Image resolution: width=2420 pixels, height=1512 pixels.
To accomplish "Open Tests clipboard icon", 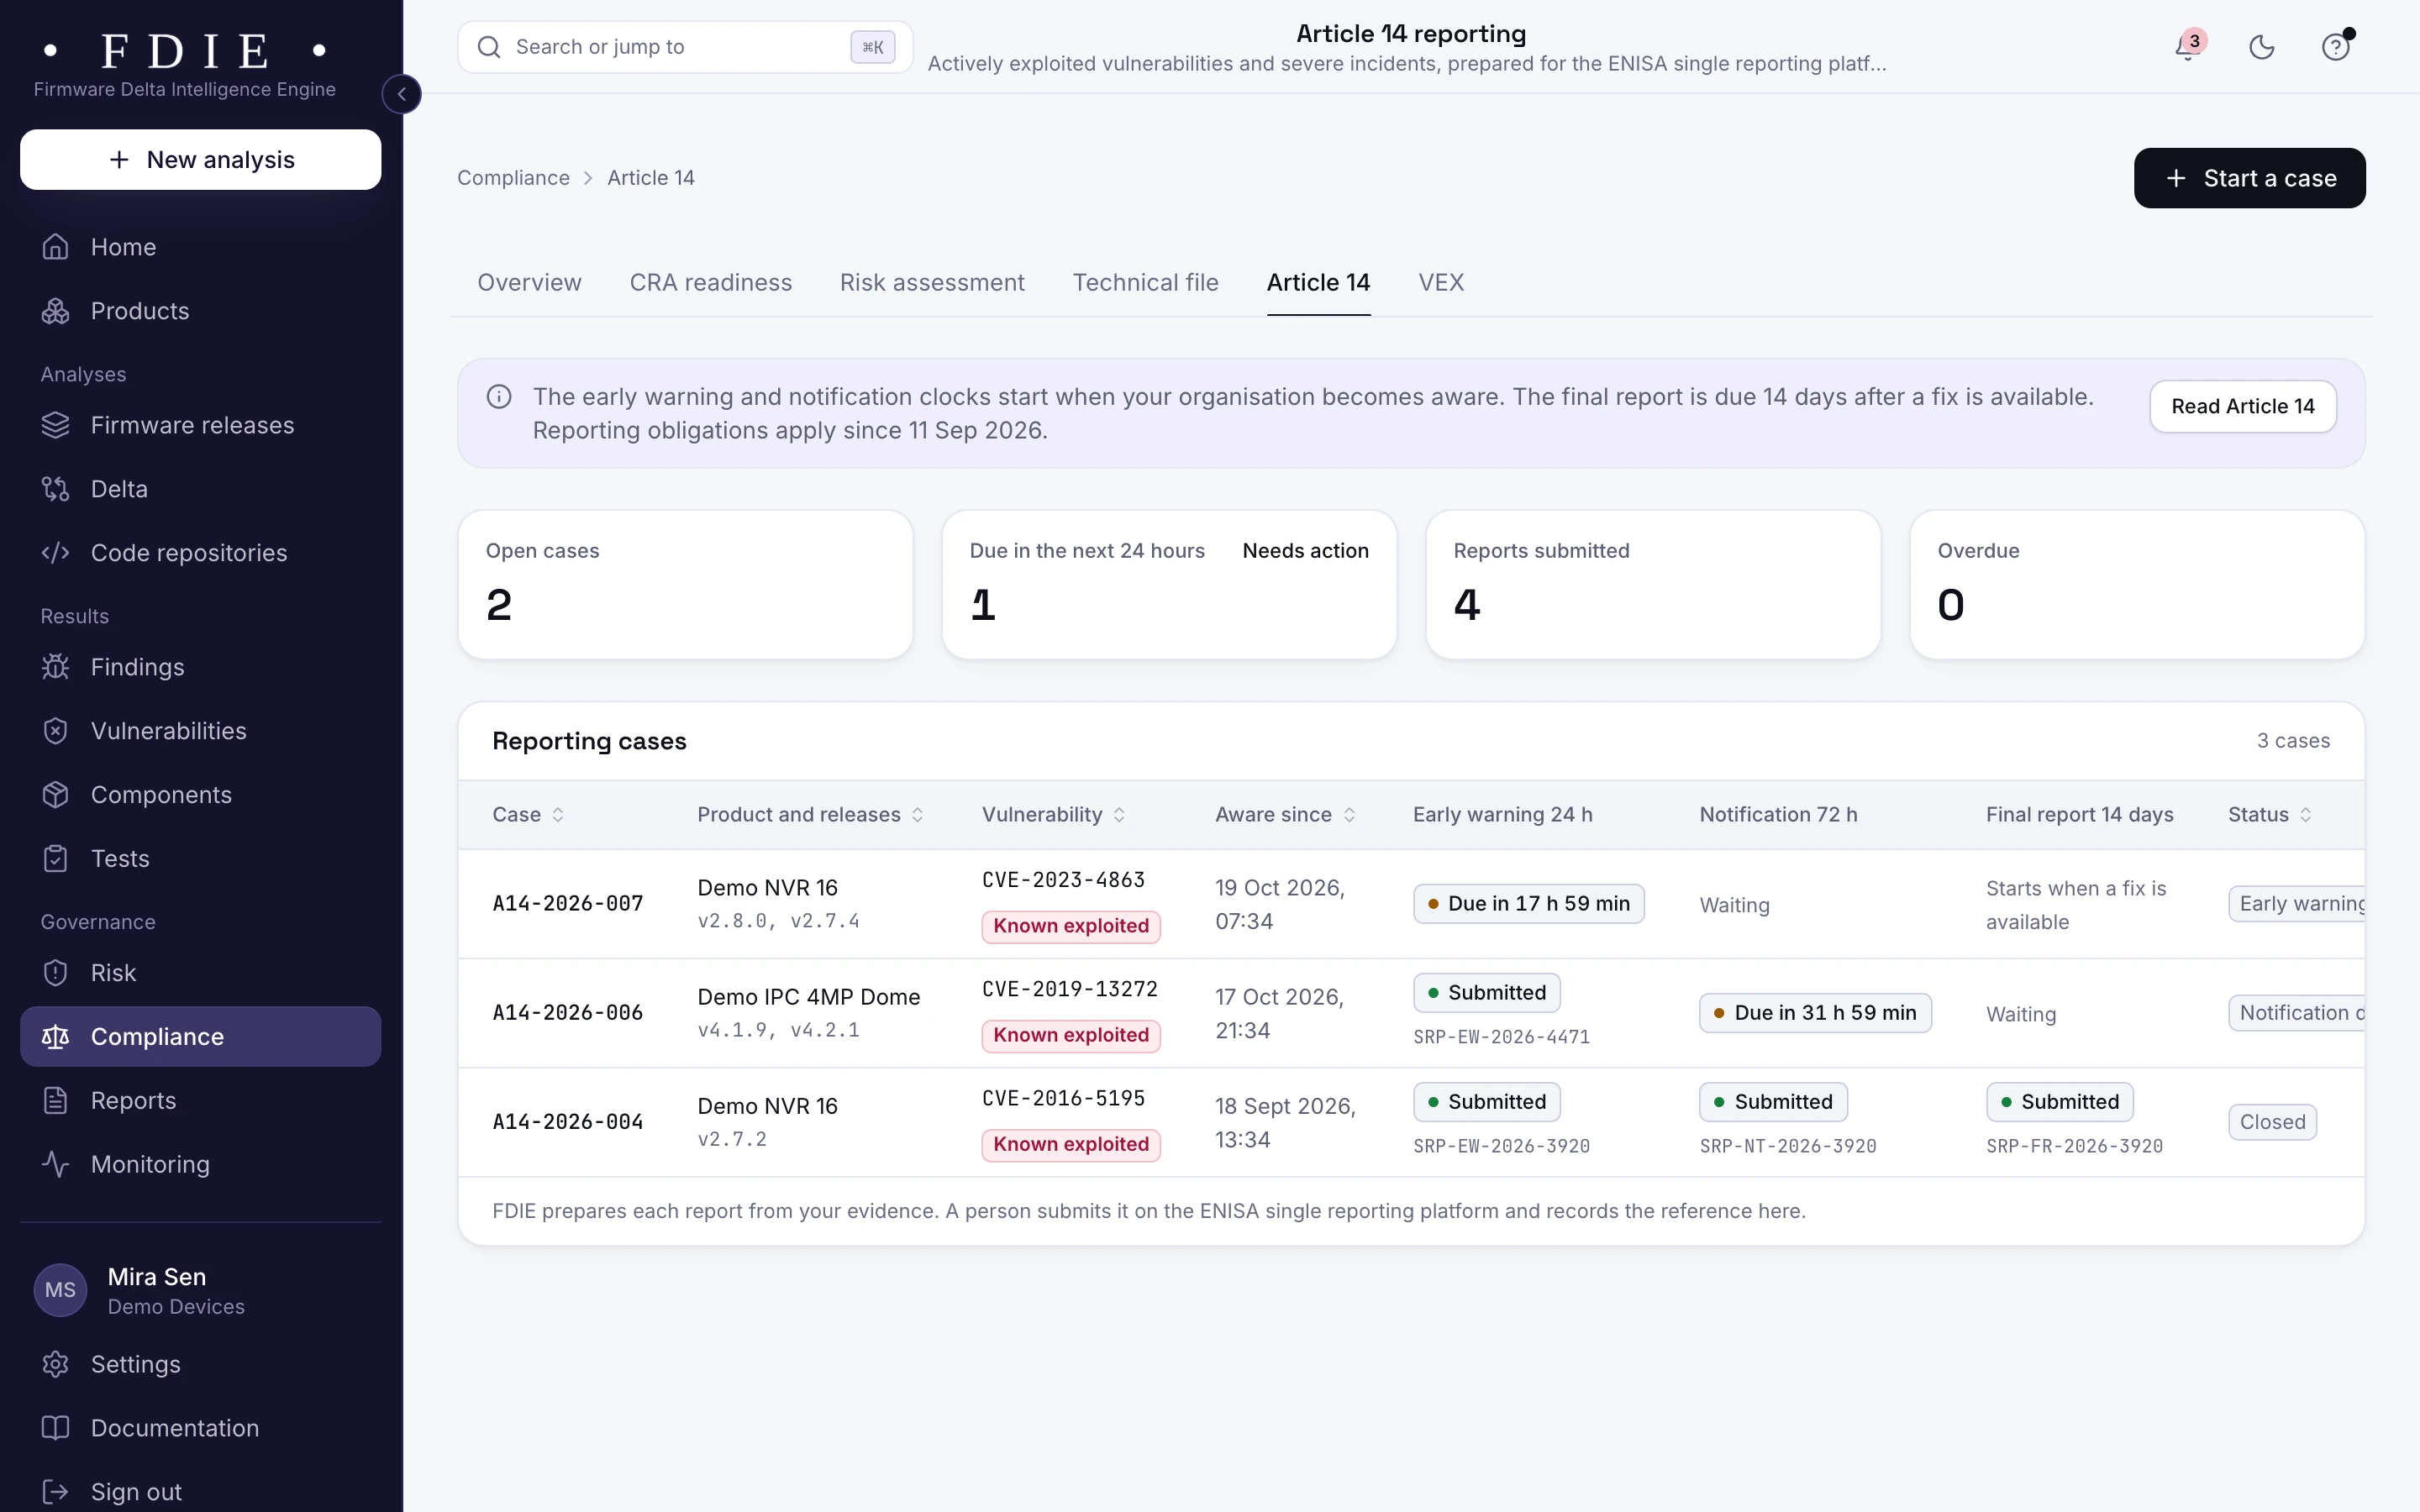I will tap(56, 859).
